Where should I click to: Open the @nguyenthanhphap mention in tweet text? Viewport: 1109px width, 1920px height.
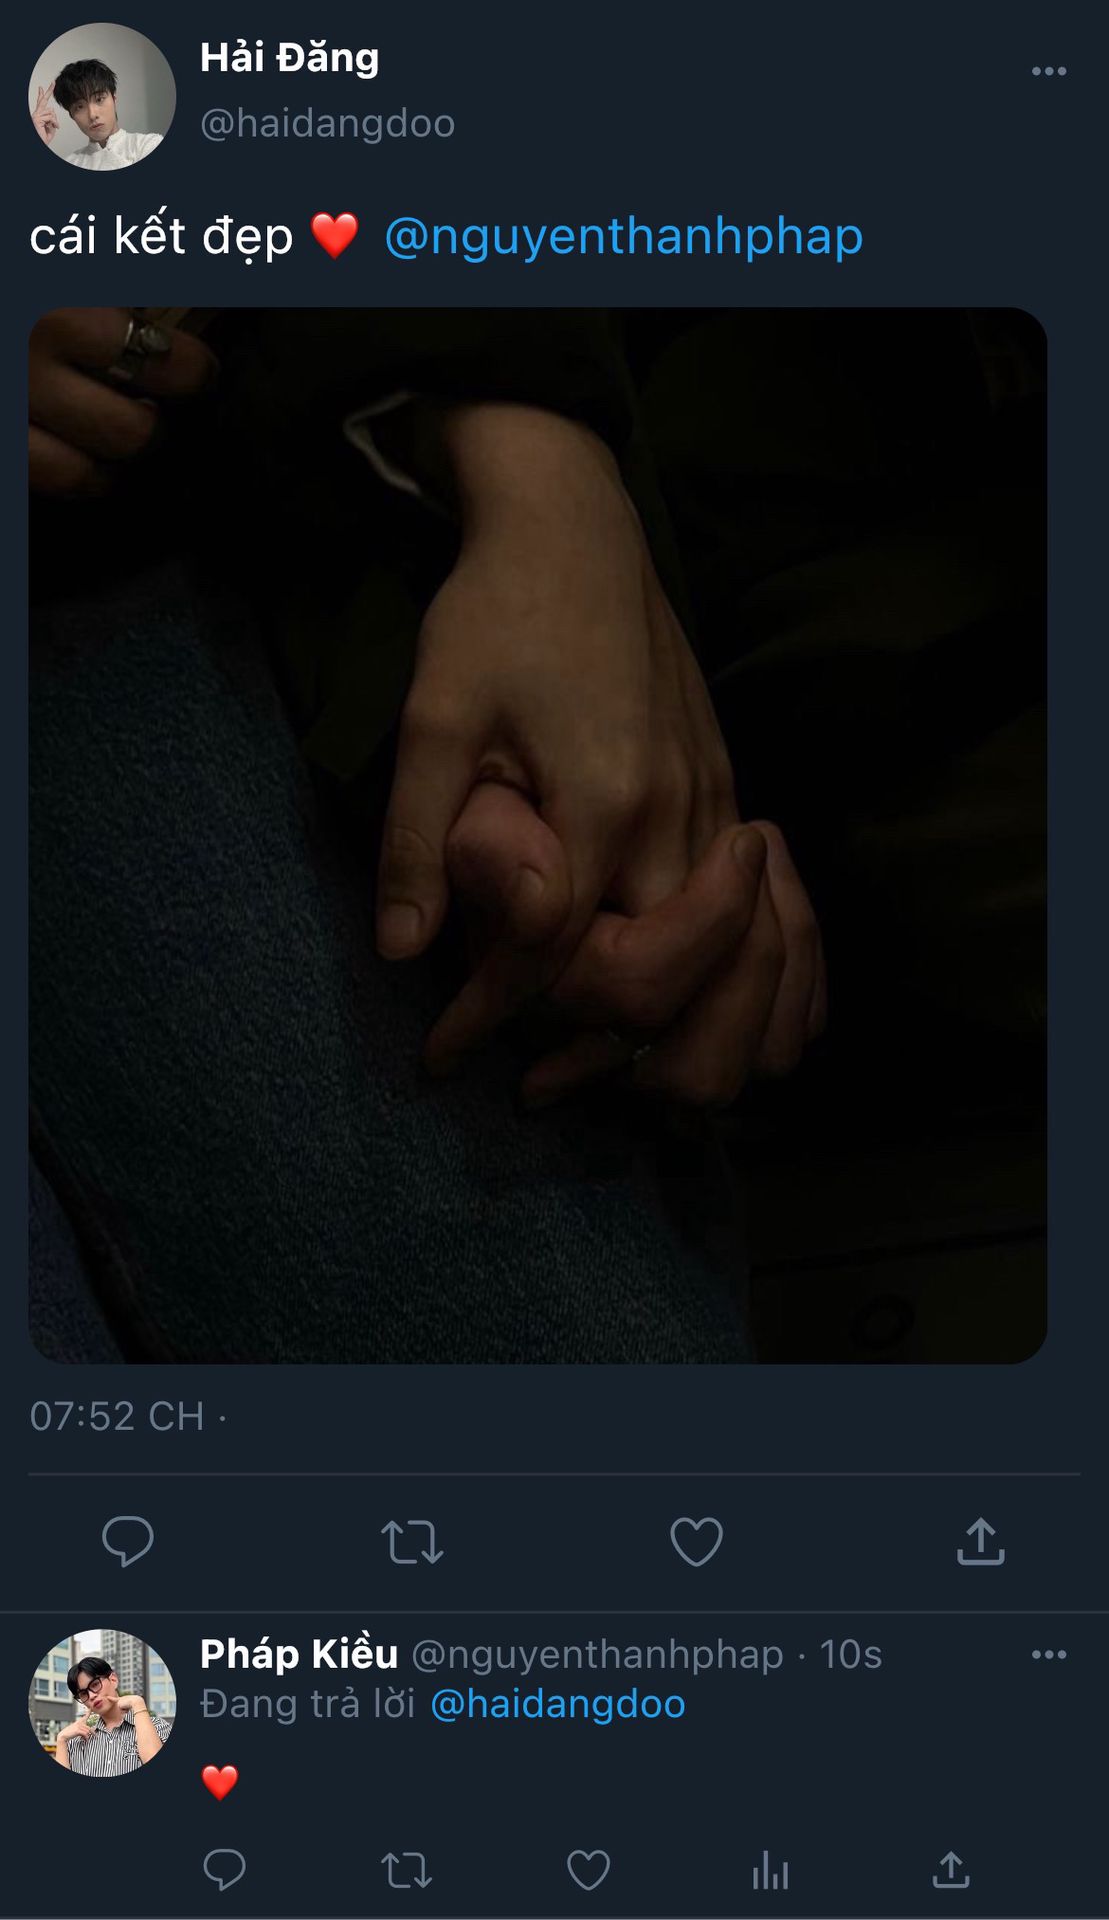click(x=623, y=237)
